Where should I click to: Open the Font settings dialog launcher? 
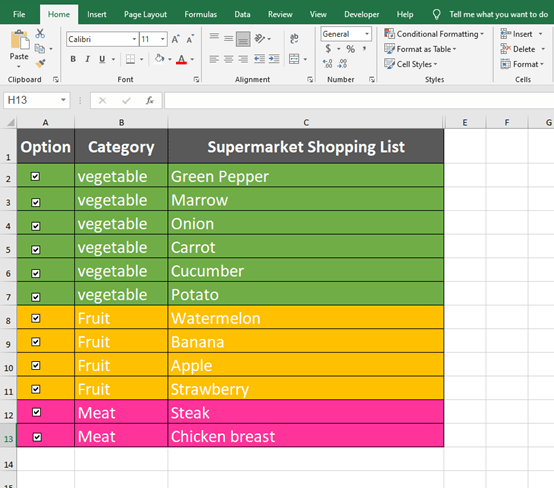pyautogui.click(x=196, y=80)
